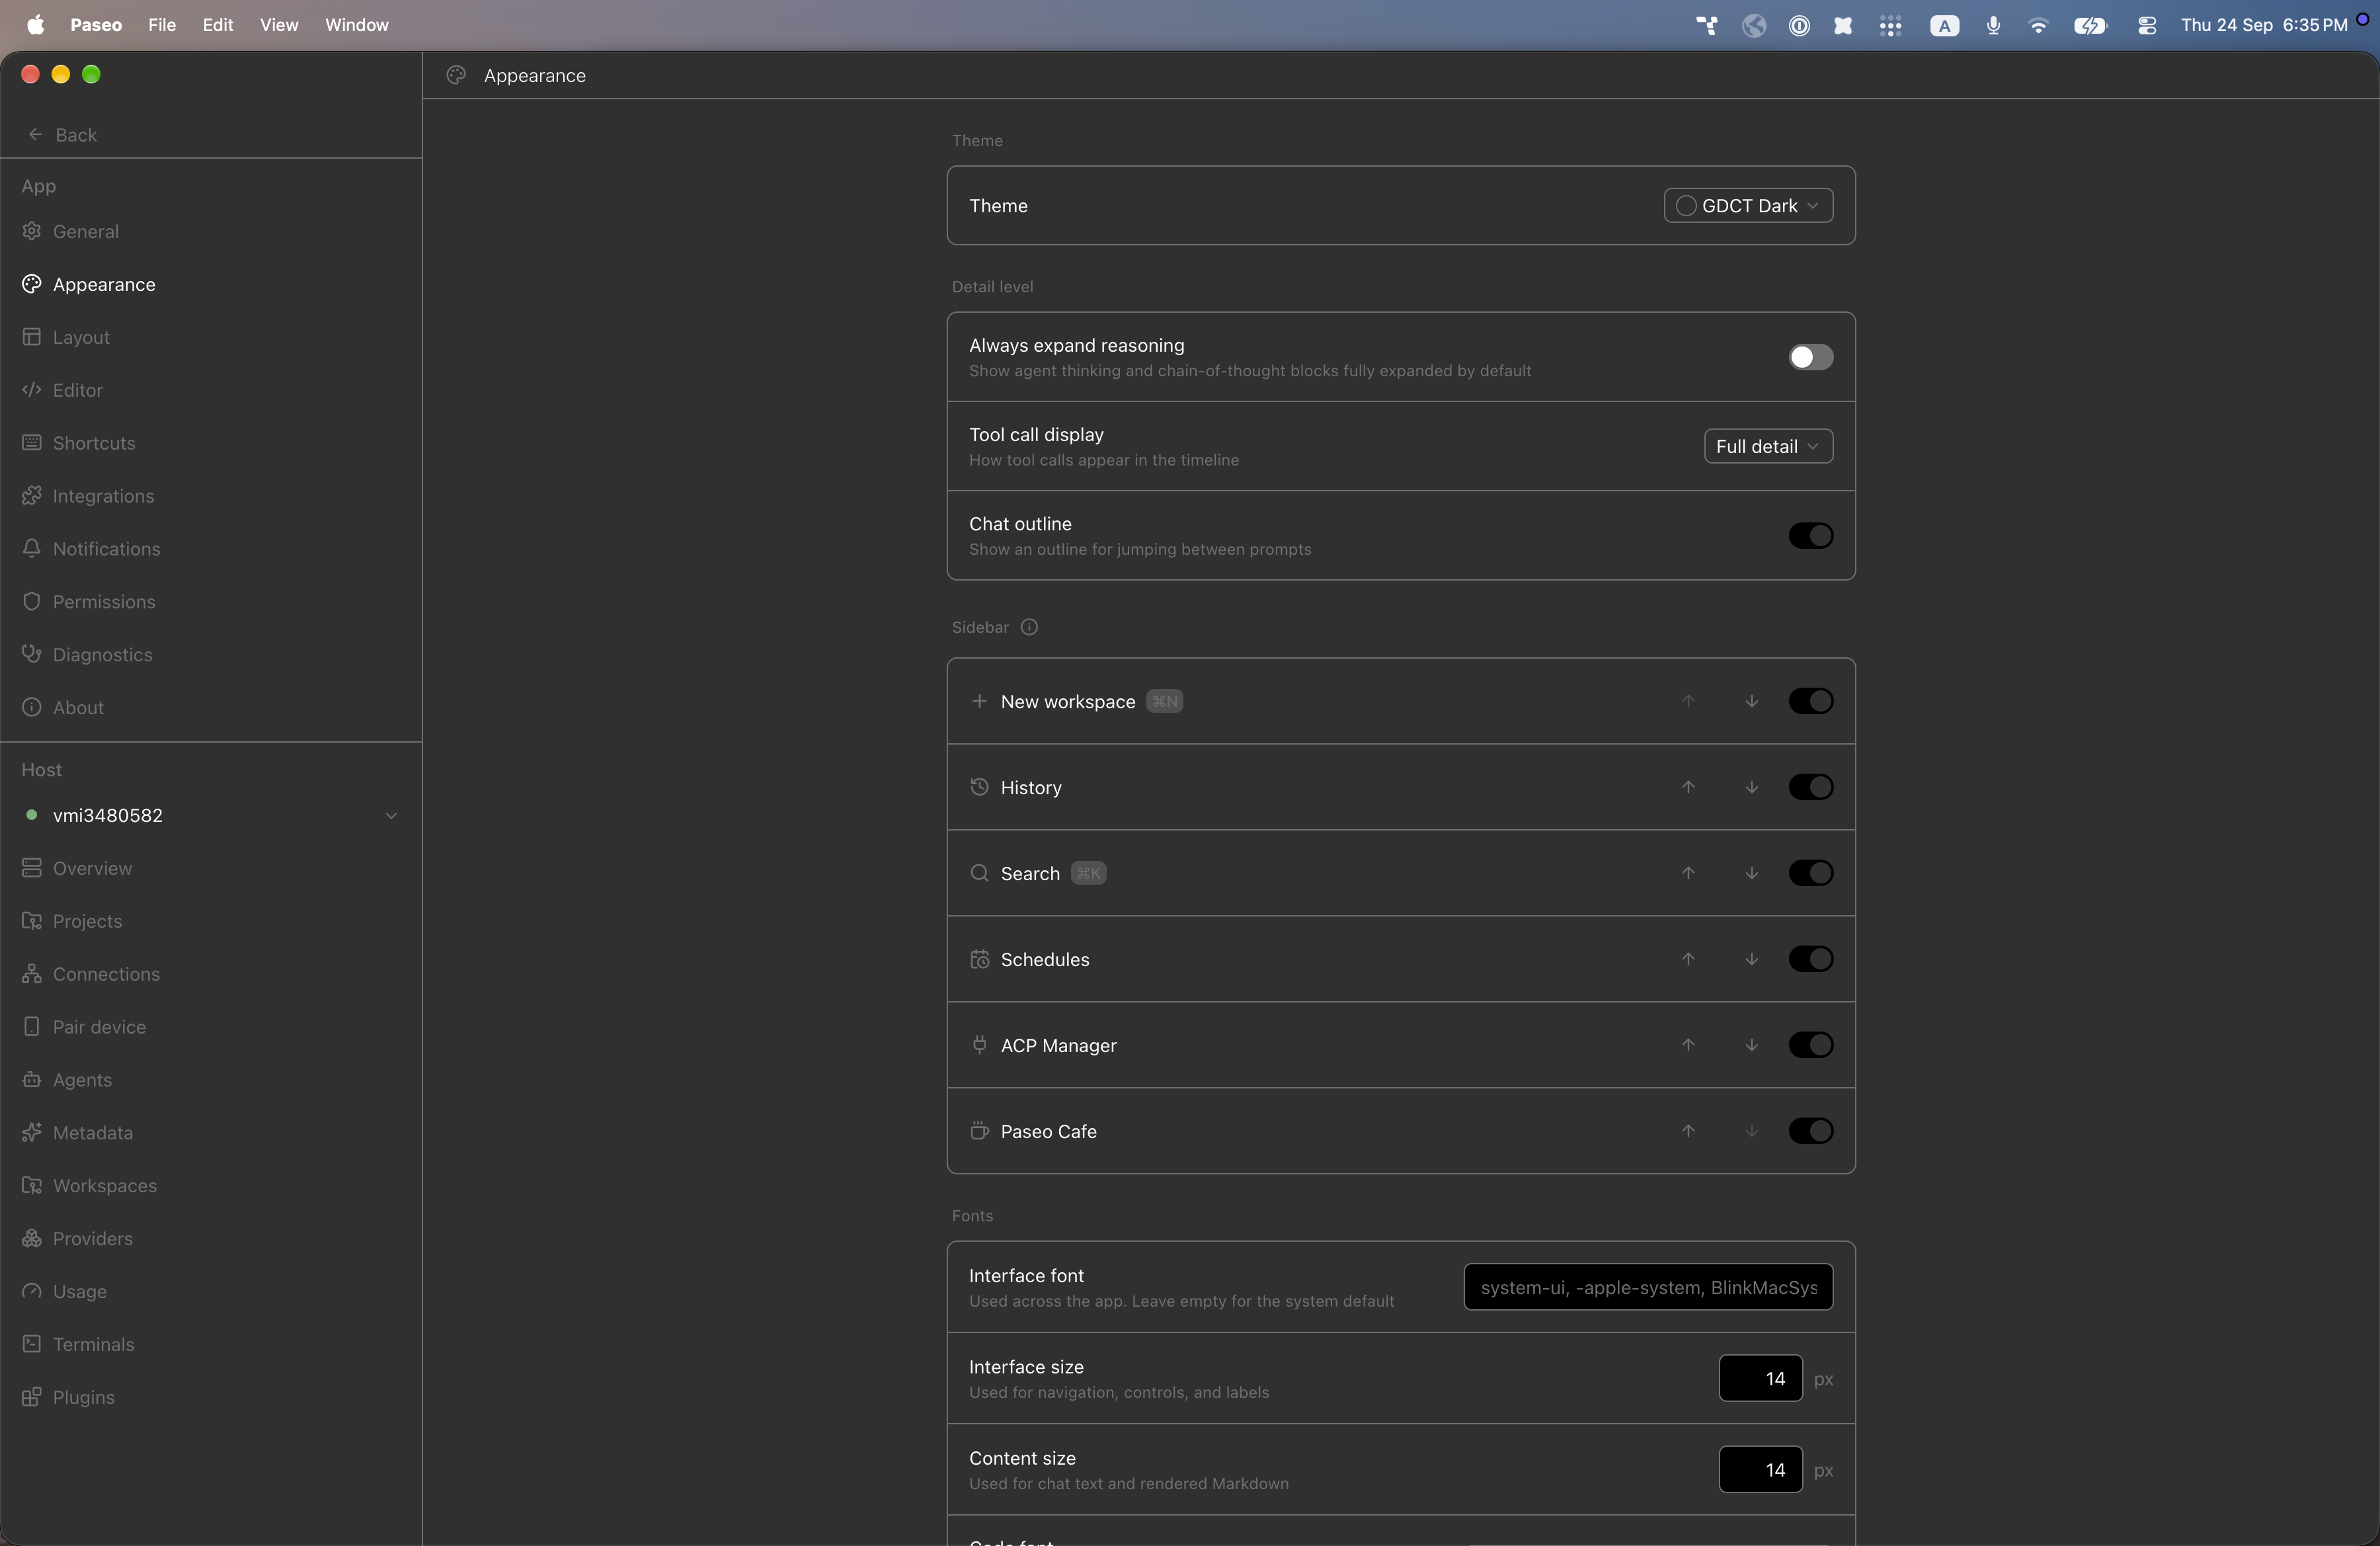Click the Sidebar section info icon
2380x1546 pixels.
coord(1029,627)
